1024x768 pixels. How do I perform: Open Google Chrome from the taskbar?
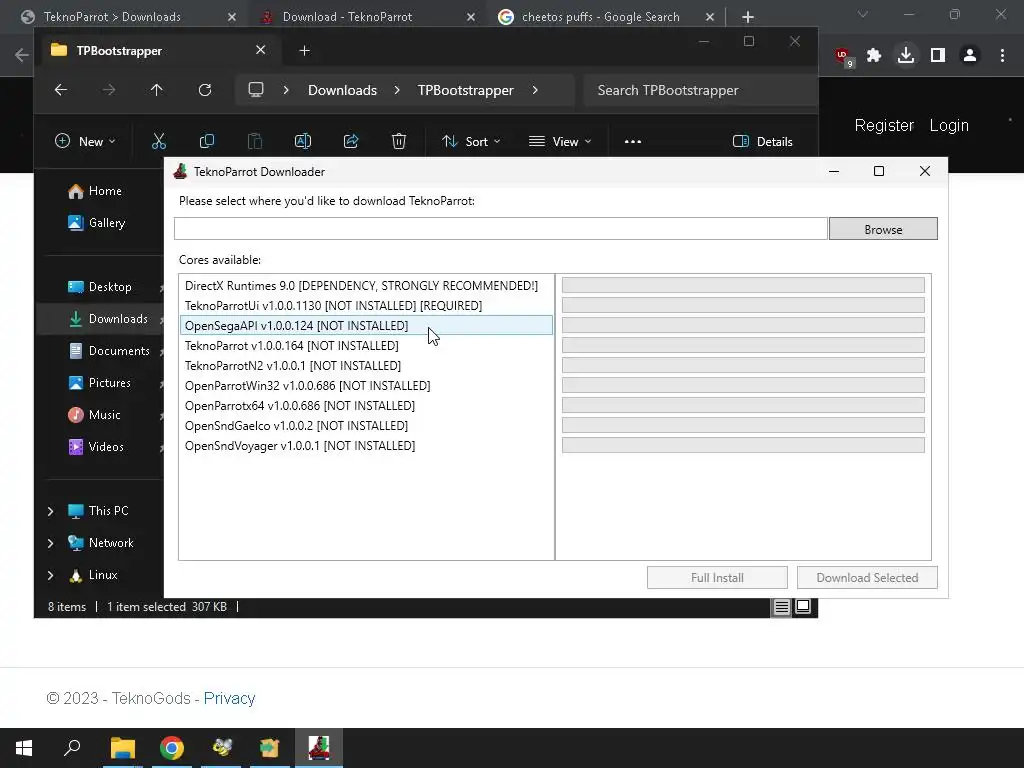[172, 748]
